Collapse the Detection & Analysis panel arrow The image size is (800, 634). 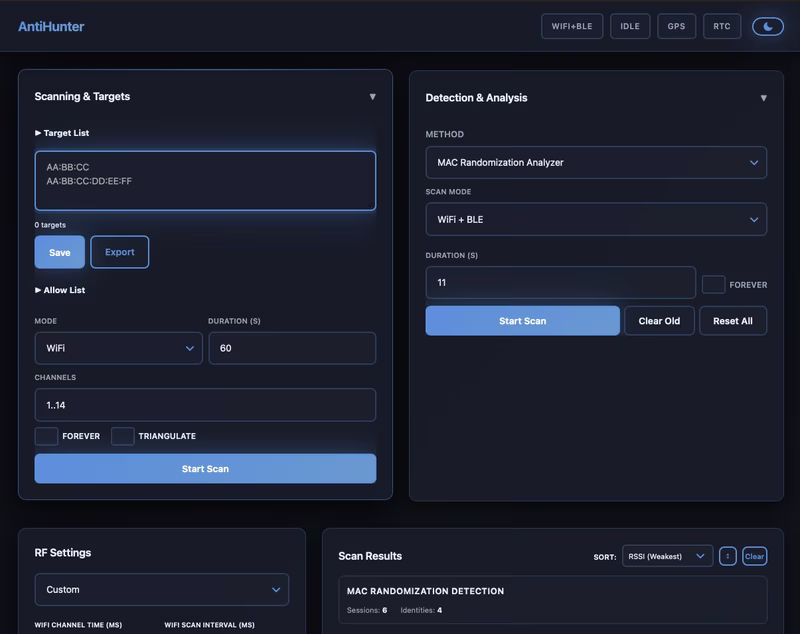(x=763, y=98)
